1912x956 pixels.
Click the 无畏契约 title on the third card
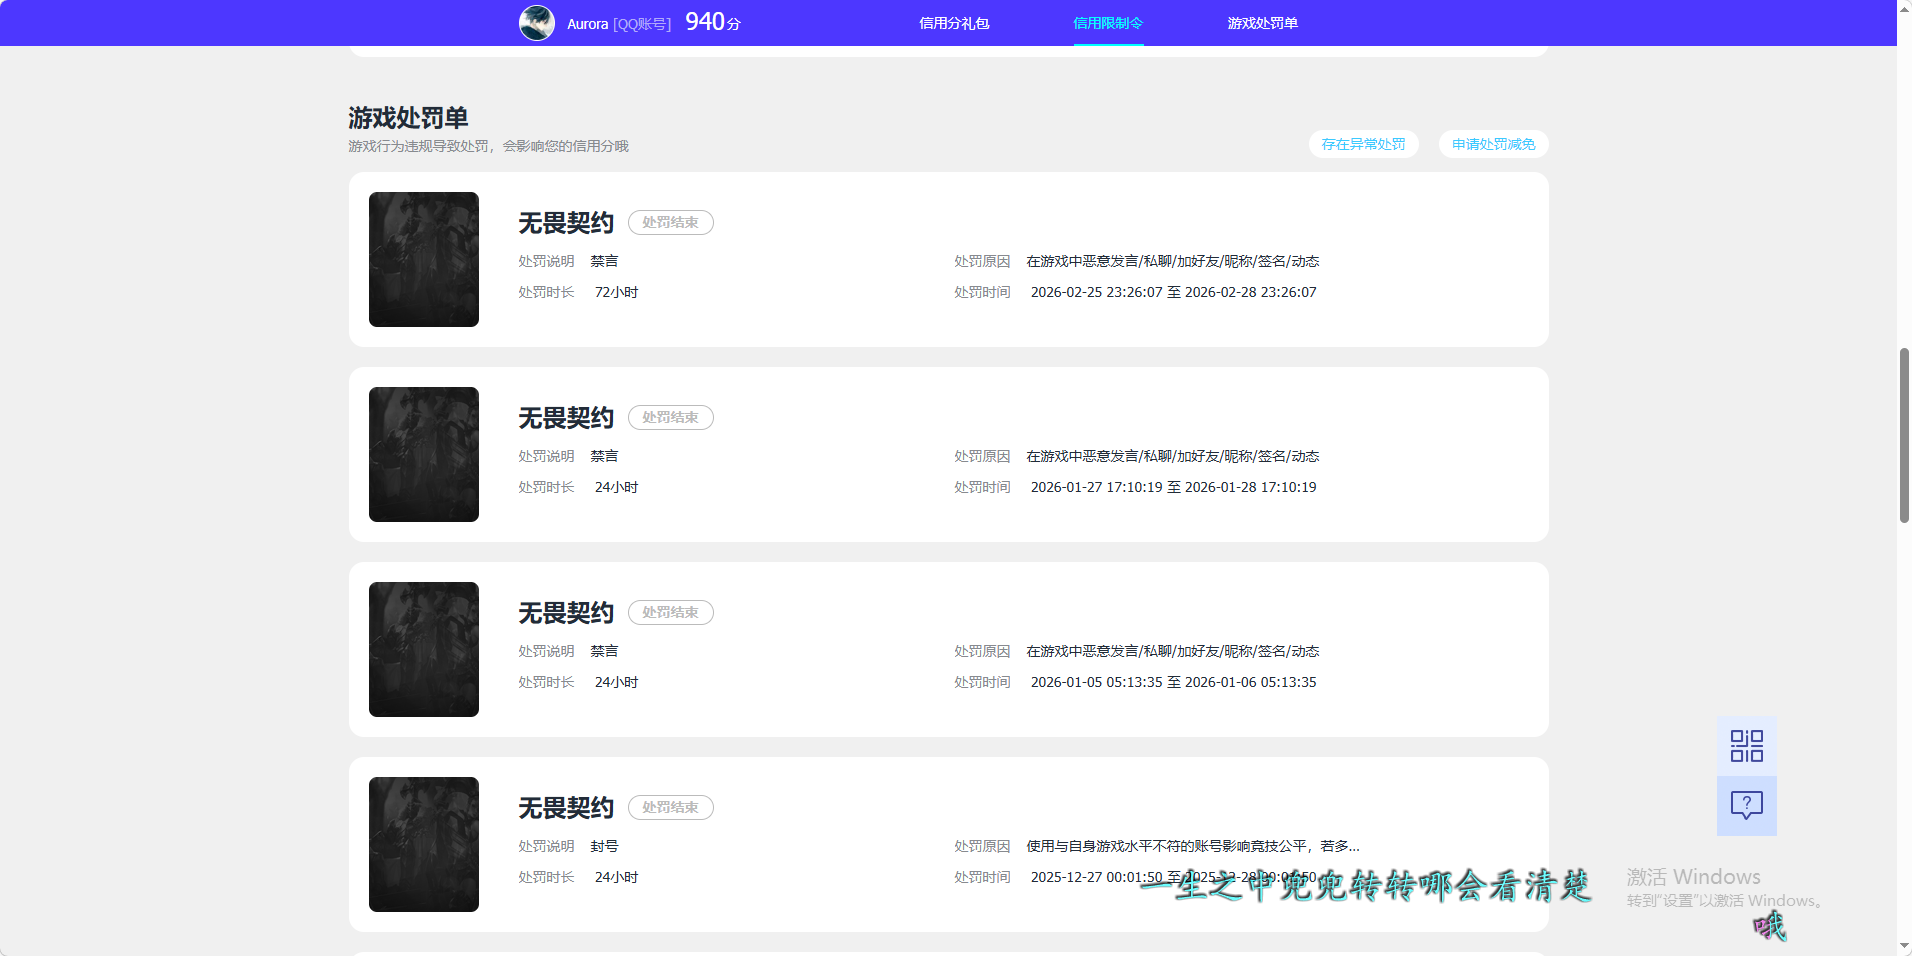565,612
